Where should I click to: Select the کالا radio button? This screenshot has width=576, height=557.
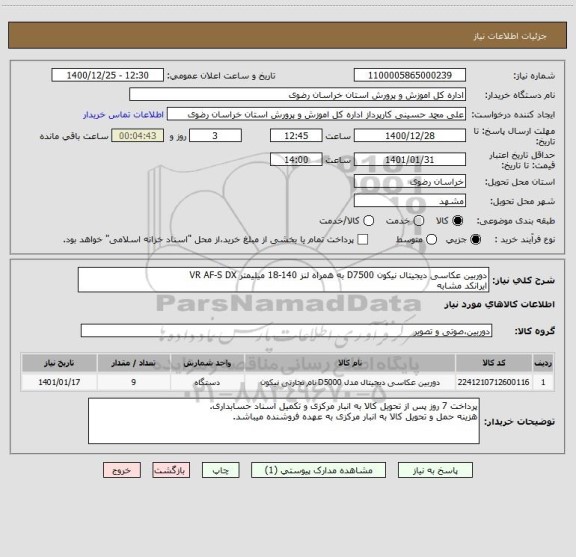click(x=458, y=221)
